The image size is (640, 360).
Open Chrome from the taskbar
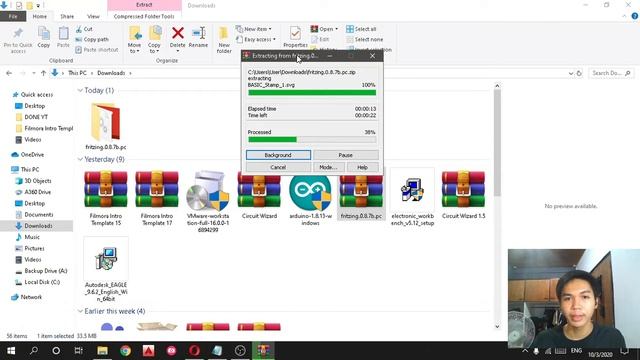[125, 351]
